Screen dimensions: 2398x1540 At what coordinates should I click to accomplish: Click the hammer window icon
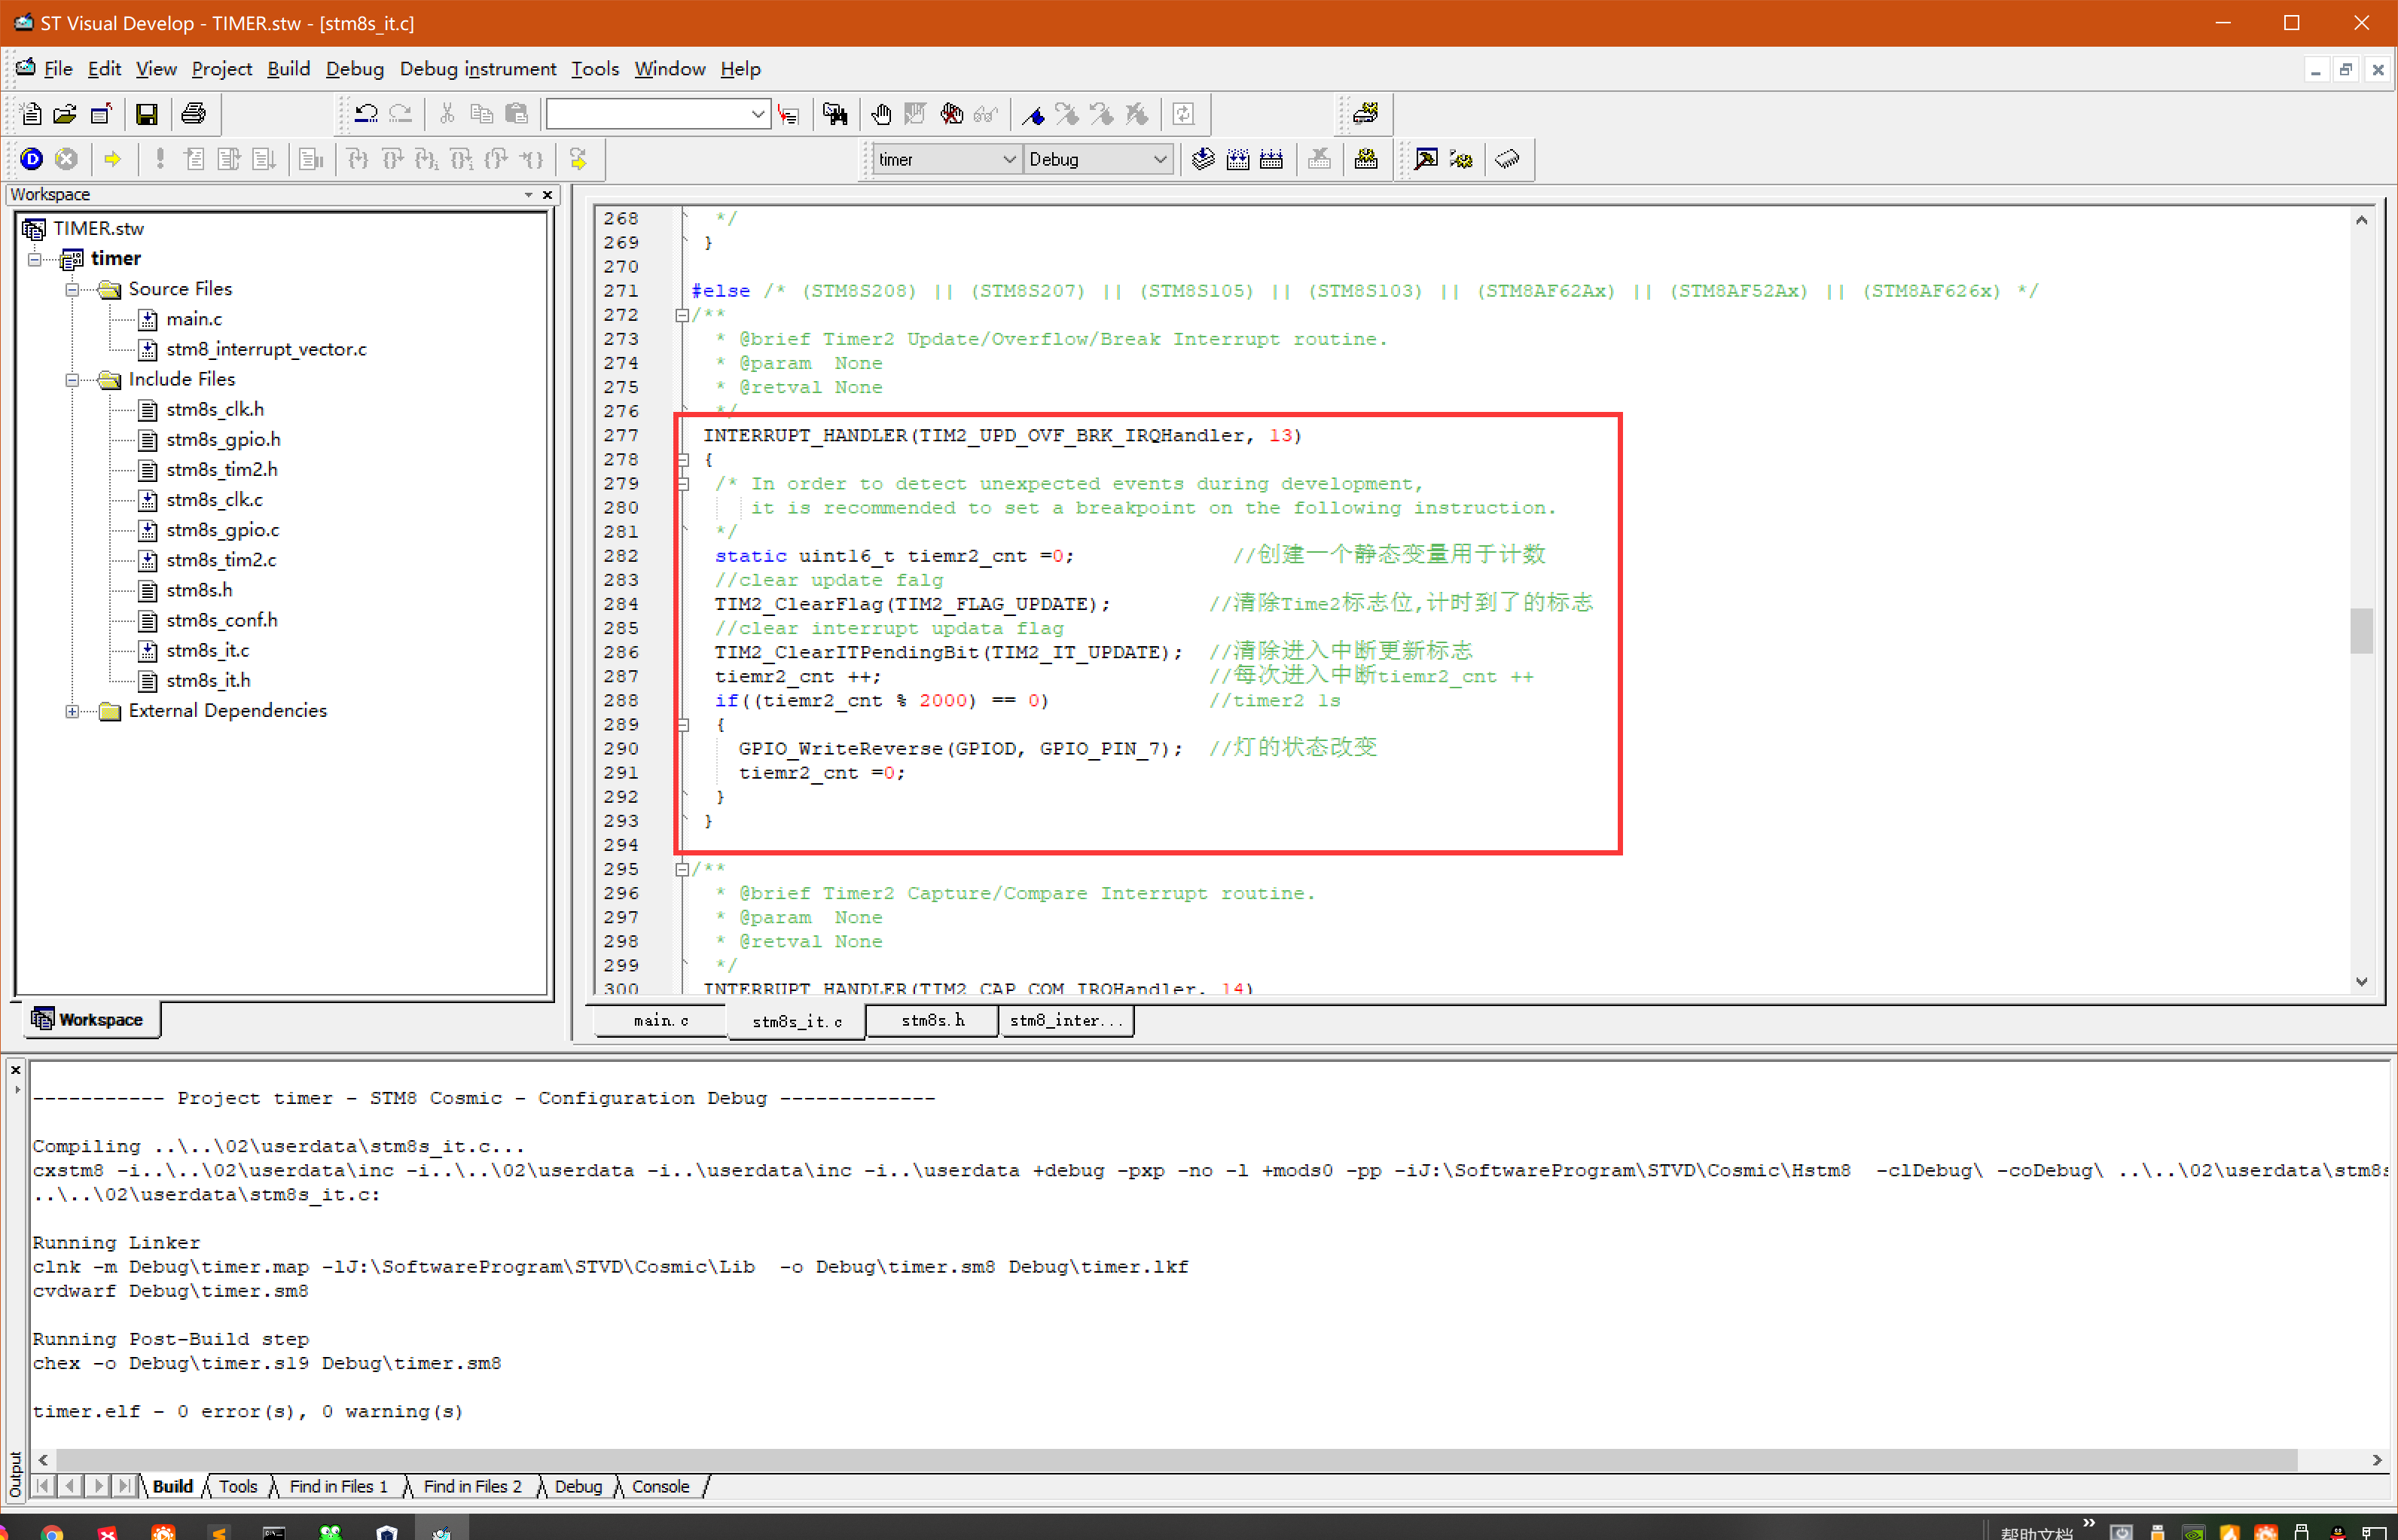click(1426, 159)
